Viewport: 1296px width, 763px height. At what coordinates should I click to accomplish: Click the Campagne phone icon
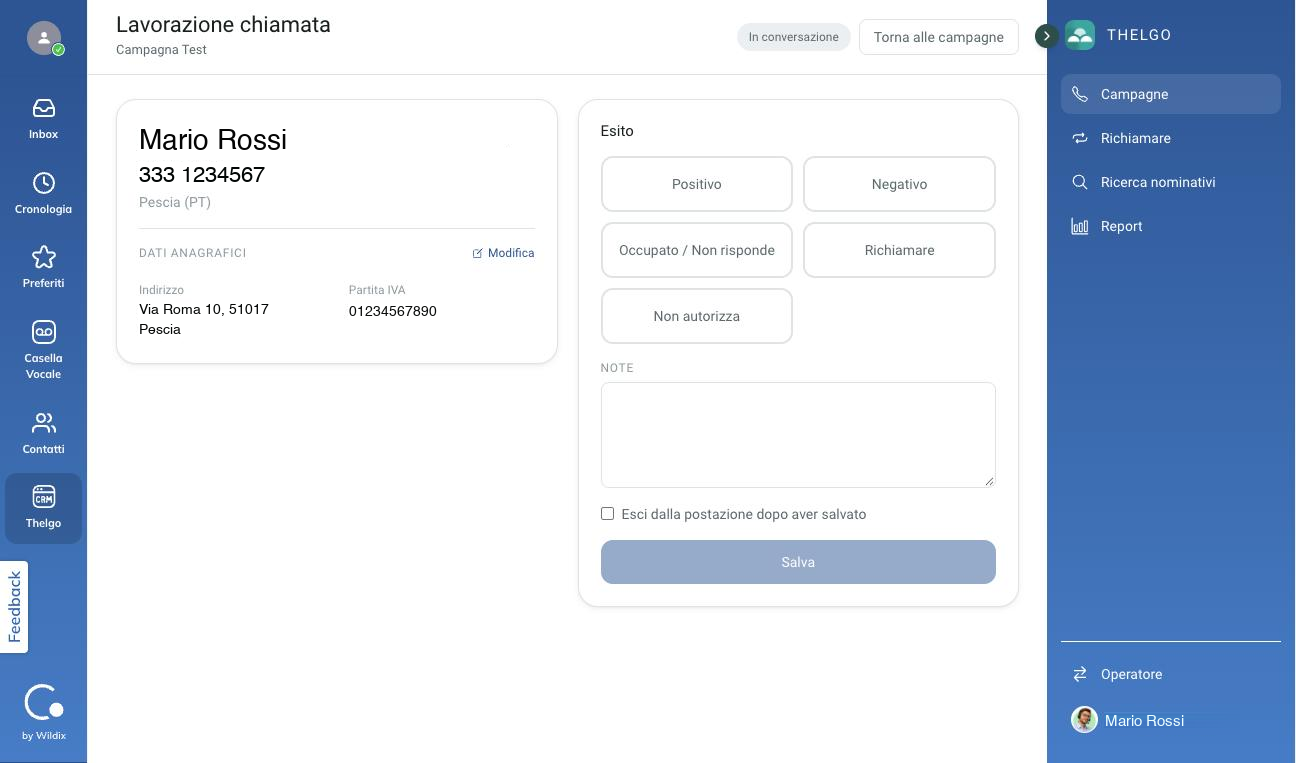pyautogui.click(x=1080, y=94)
